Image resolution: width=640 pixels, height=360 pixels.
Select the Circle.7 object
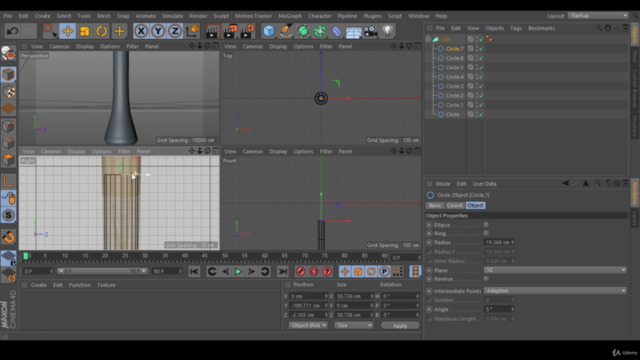[x=454, y=49]
